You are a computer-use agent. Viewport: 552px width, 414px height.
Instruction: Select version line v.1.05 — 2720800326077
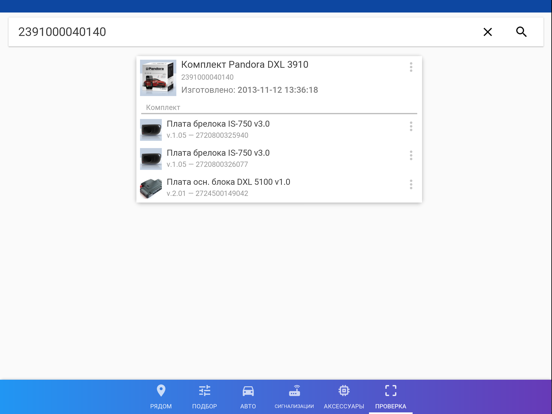(207, 164)
